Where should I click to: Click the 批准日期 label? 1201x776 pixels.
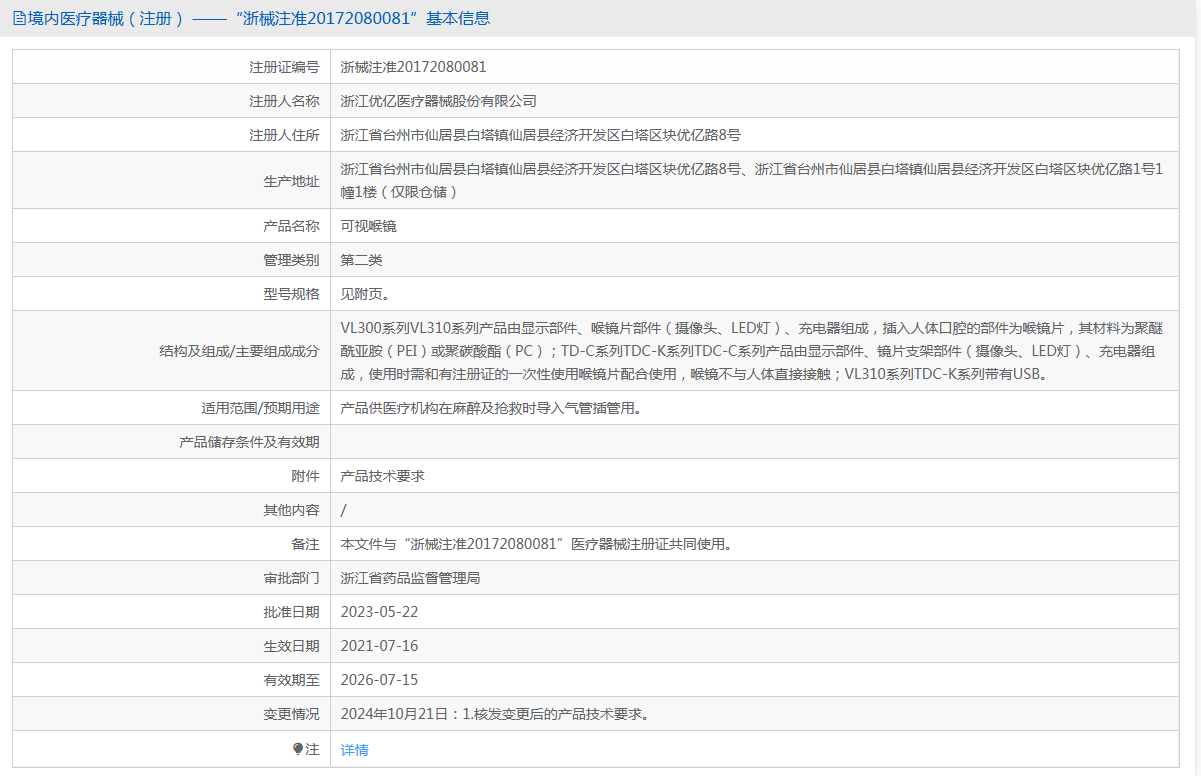coord(292,612)
